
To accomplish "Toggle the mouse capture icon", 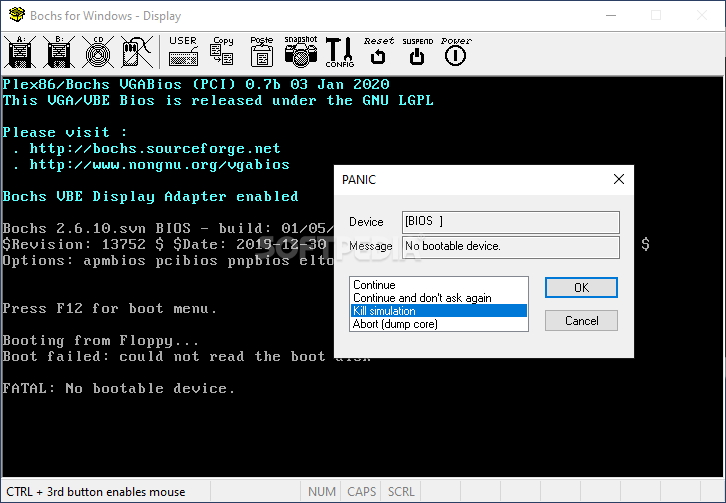I will coord(137,52).
